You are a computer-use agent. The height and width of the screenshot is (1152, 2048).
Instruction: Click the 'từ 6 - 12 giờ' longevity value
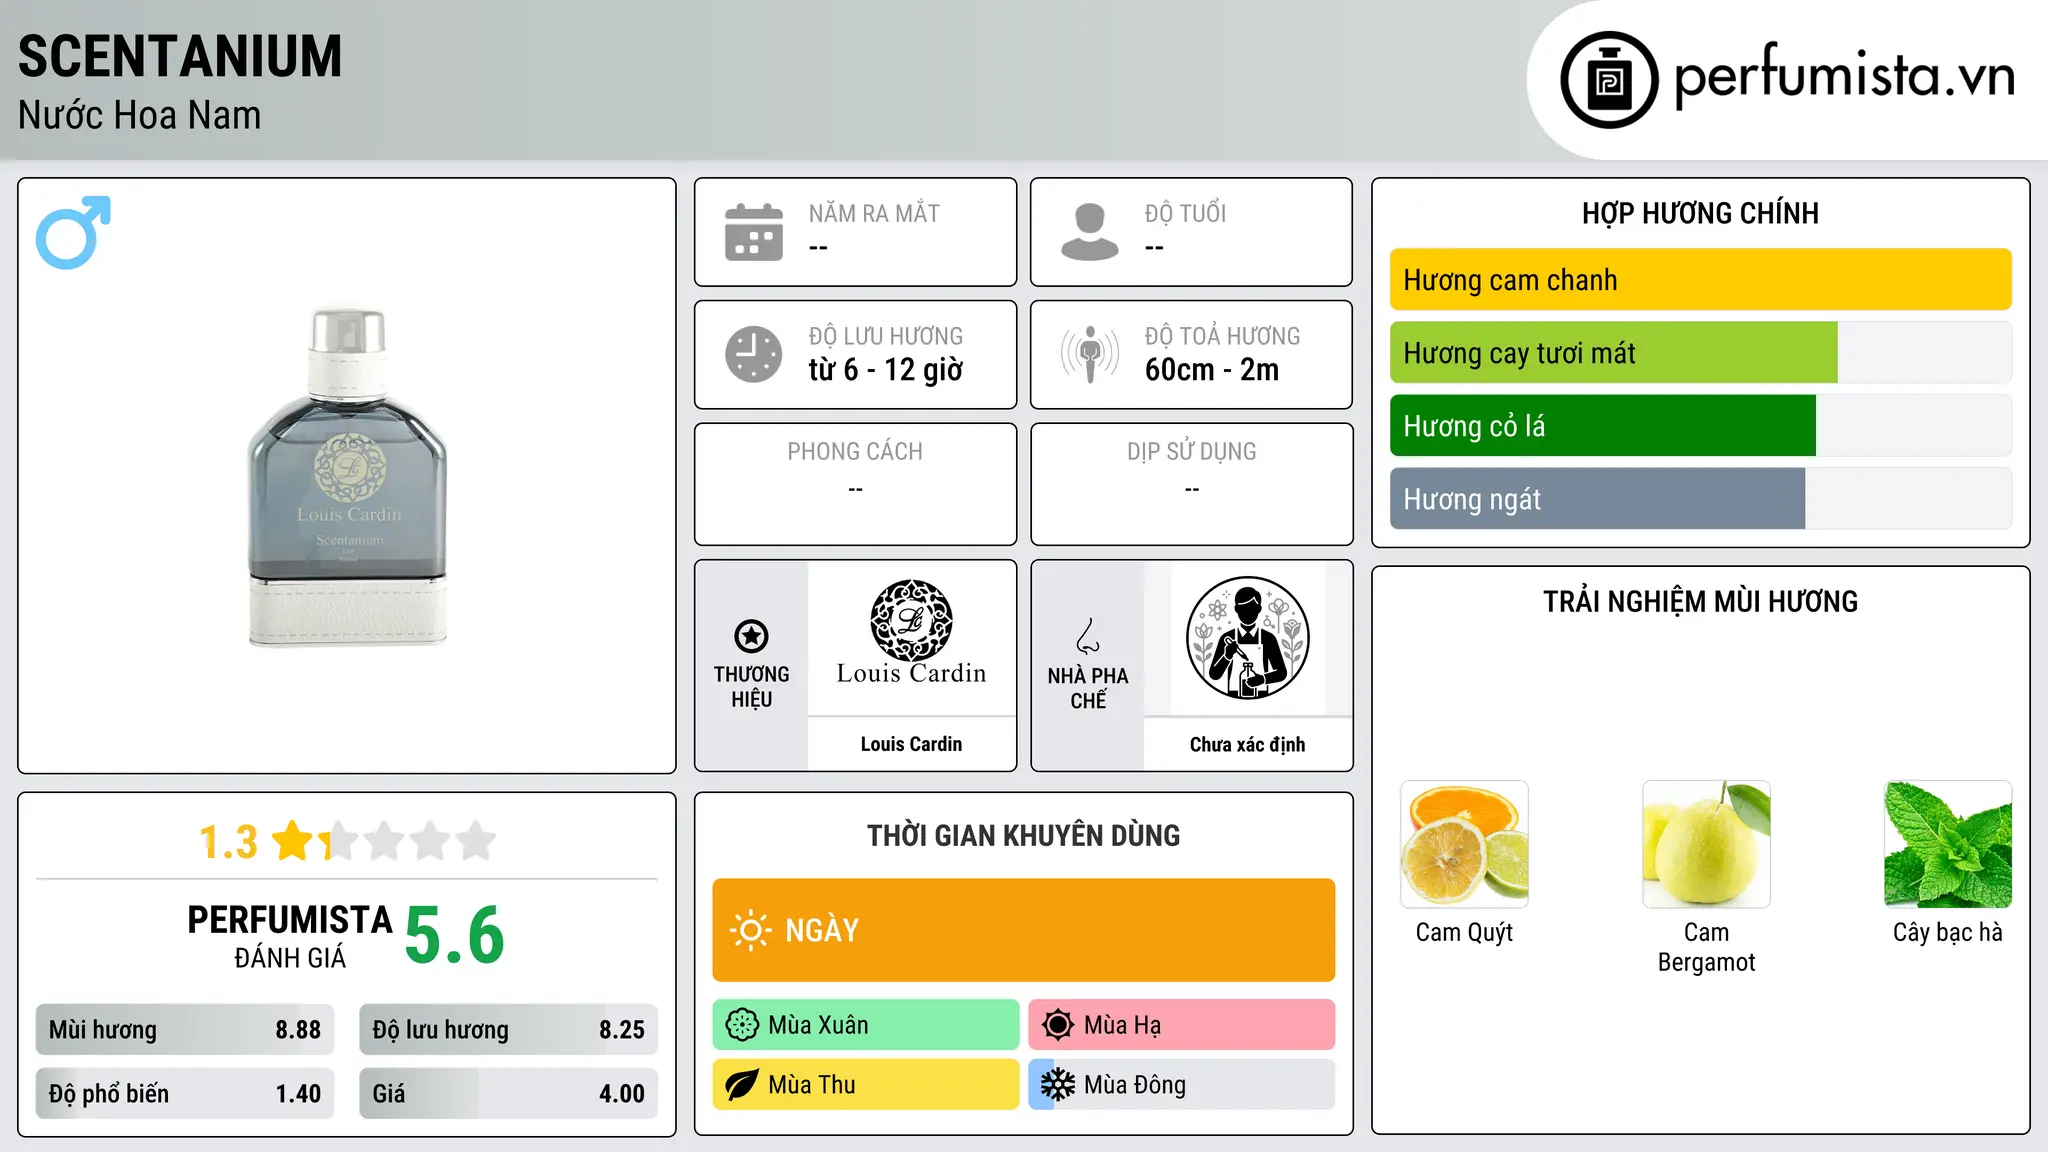886,370
